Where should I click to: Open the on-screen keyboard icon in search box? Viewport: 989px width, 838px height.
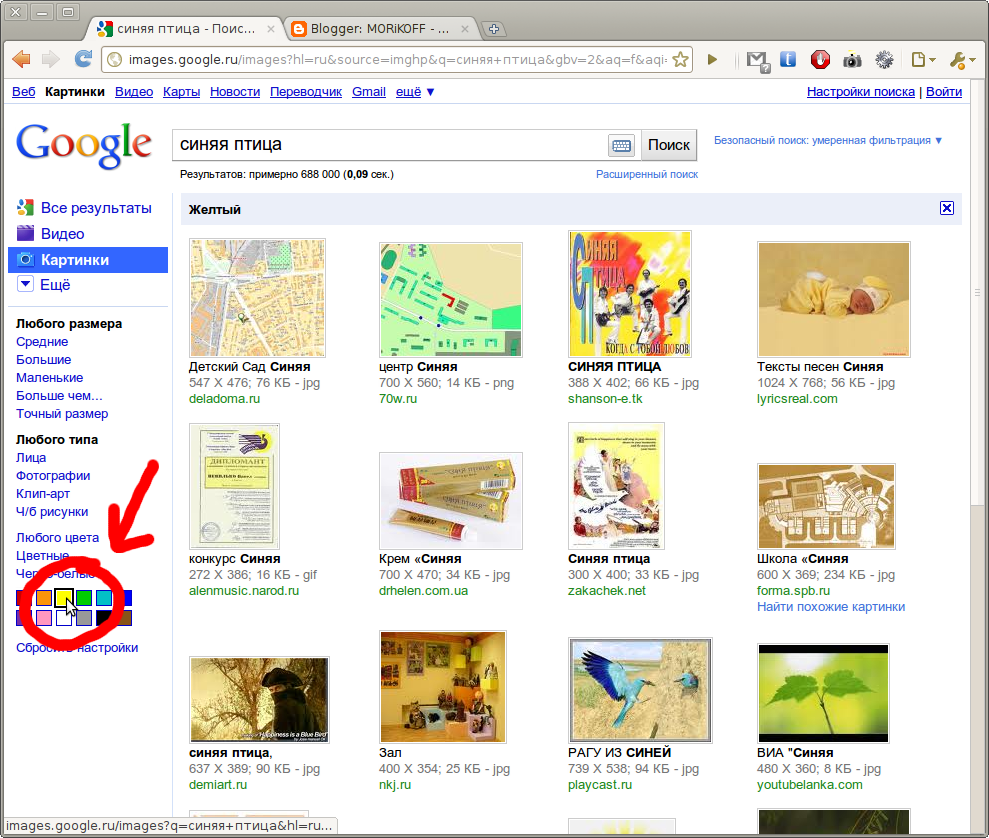pyautogui.click(x=621, y=145)
